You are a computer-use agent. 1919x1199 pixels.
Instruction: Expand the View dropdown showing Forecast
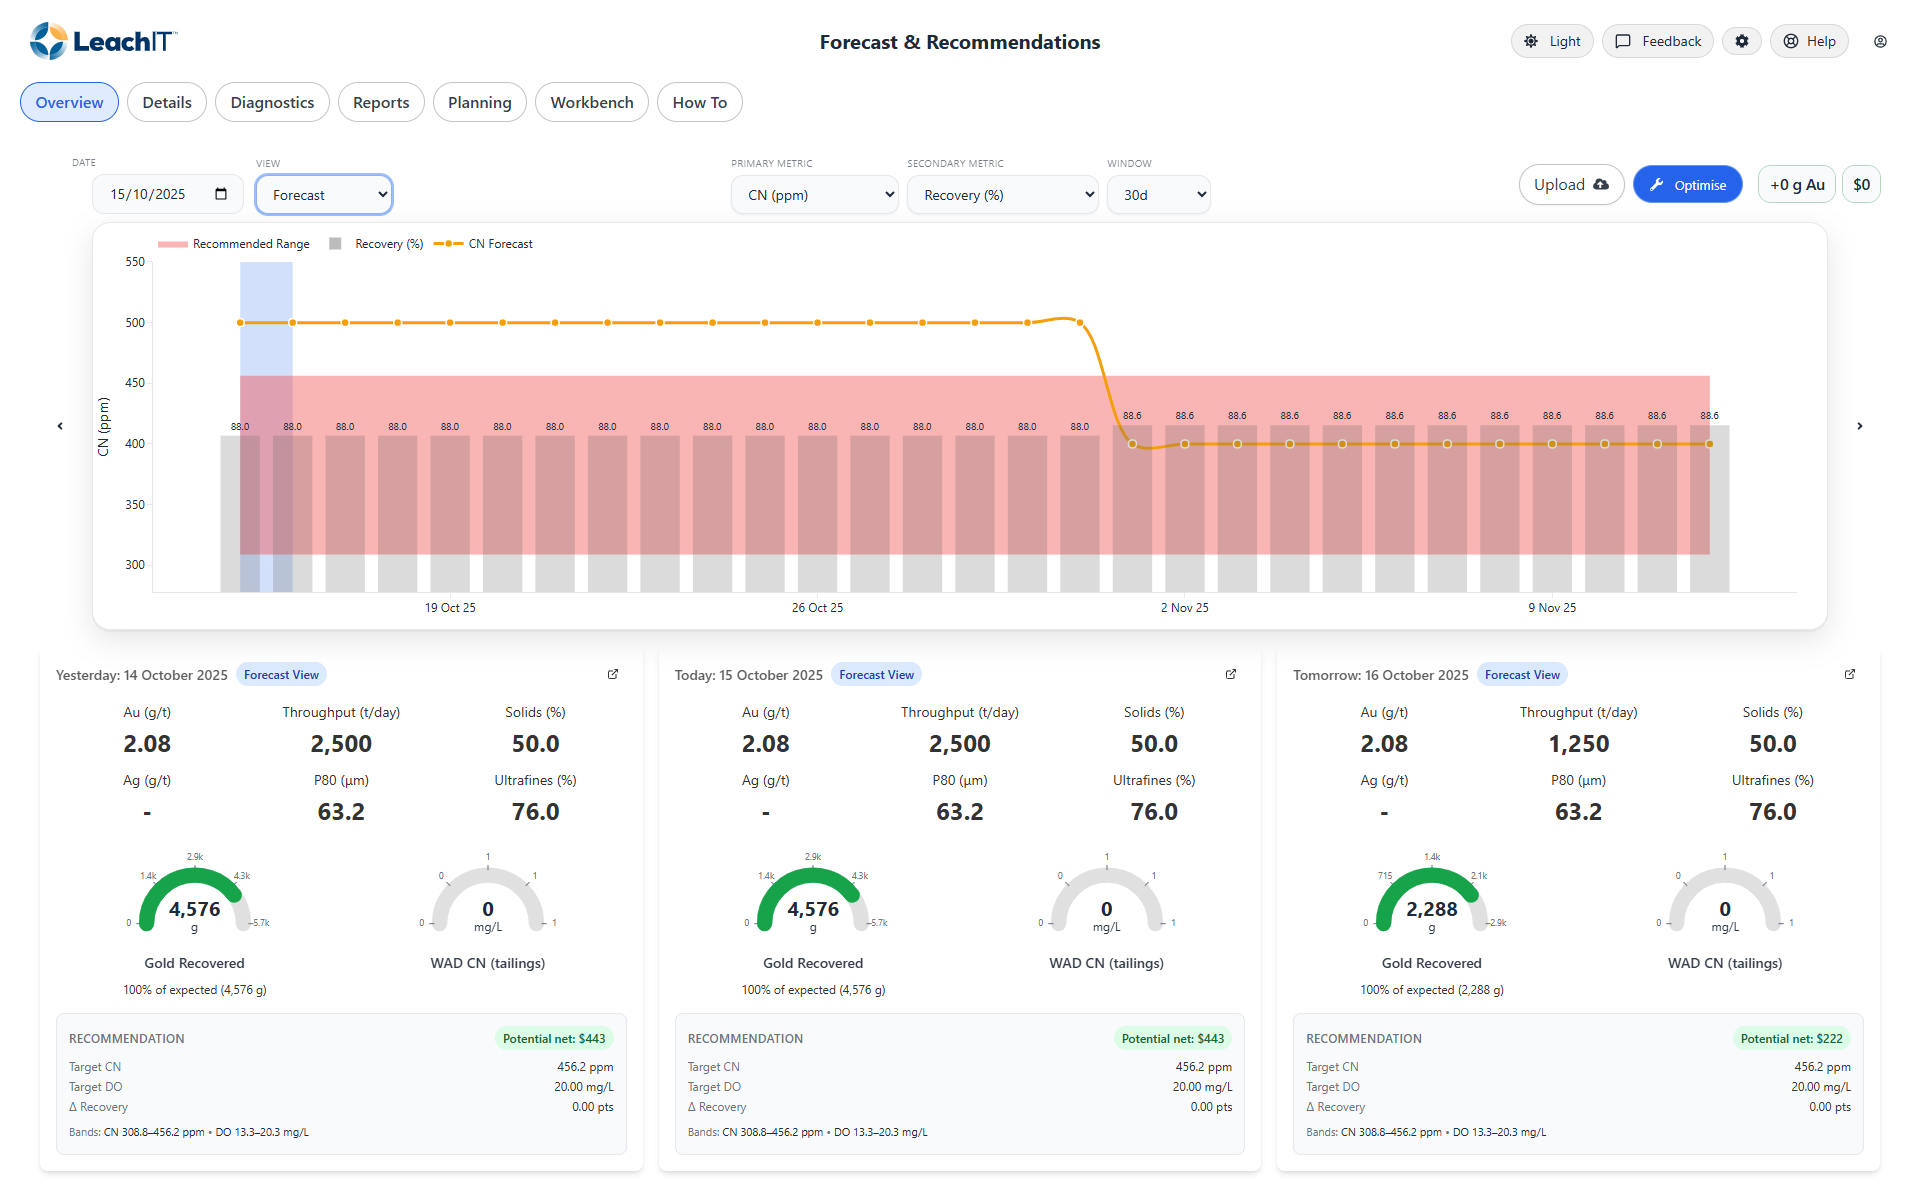324,195
